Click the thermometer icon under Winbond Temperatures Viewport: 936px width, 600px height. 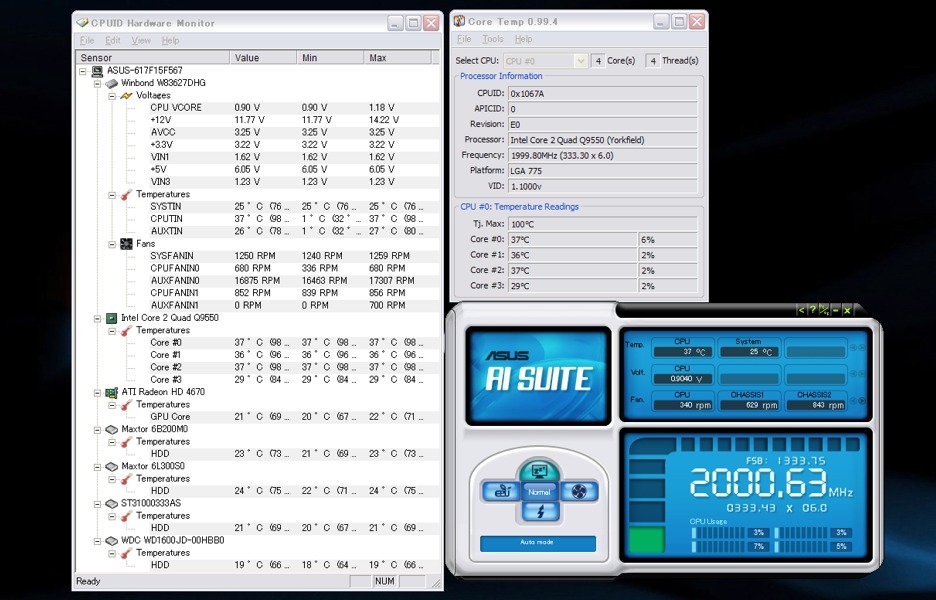click(126, 195)
